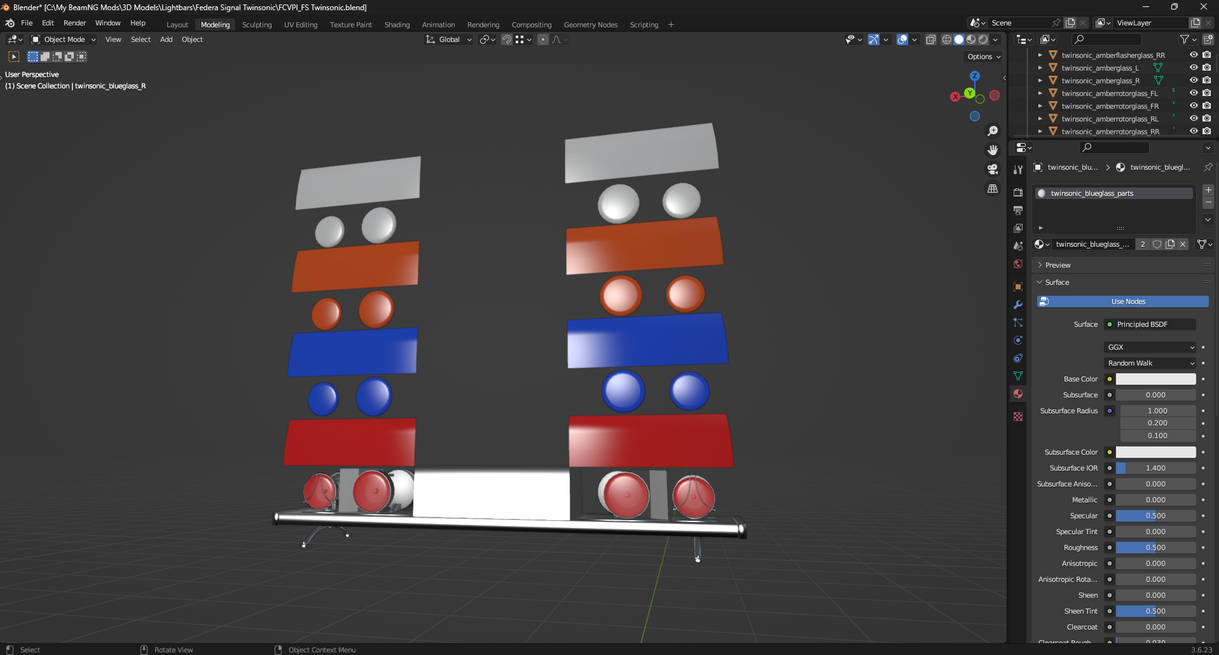Toggle X-ray view in viewport header
The width and height of the screenshot is (1219, 655).
930,40
